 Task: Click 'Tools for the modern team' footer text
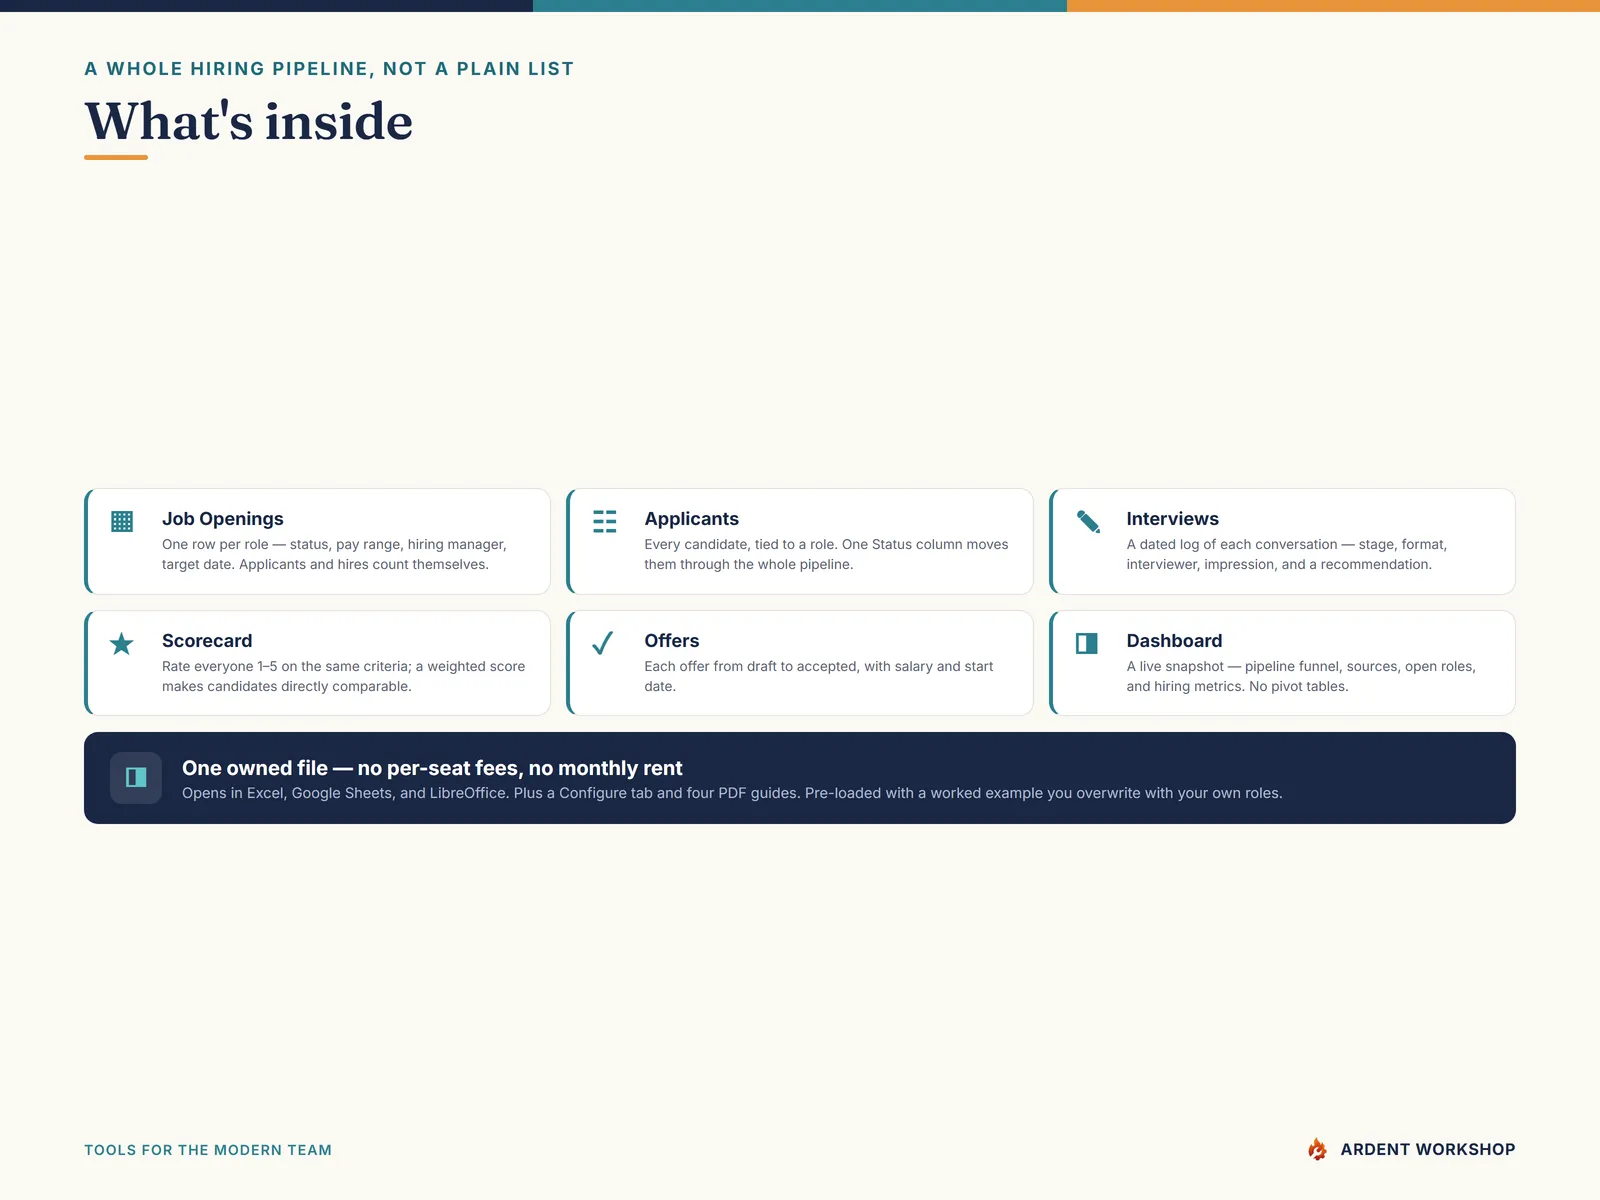pyautogui.click(x=208, y=1150)
